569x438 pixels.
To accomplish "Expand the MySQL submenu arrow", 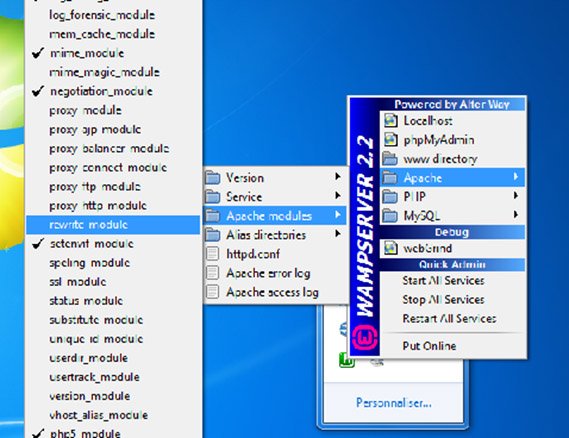I will pyautogui.click(x=516, y=214).
